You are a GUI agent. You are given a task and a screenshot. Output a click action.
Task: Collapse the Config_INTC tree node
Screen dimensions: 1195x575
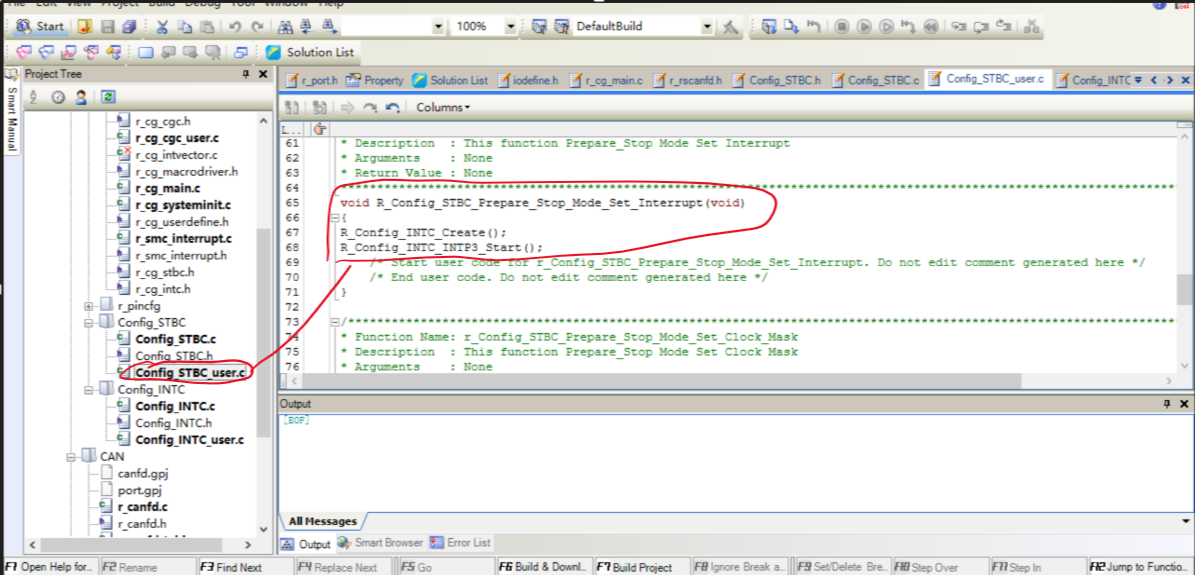(88, 390)
